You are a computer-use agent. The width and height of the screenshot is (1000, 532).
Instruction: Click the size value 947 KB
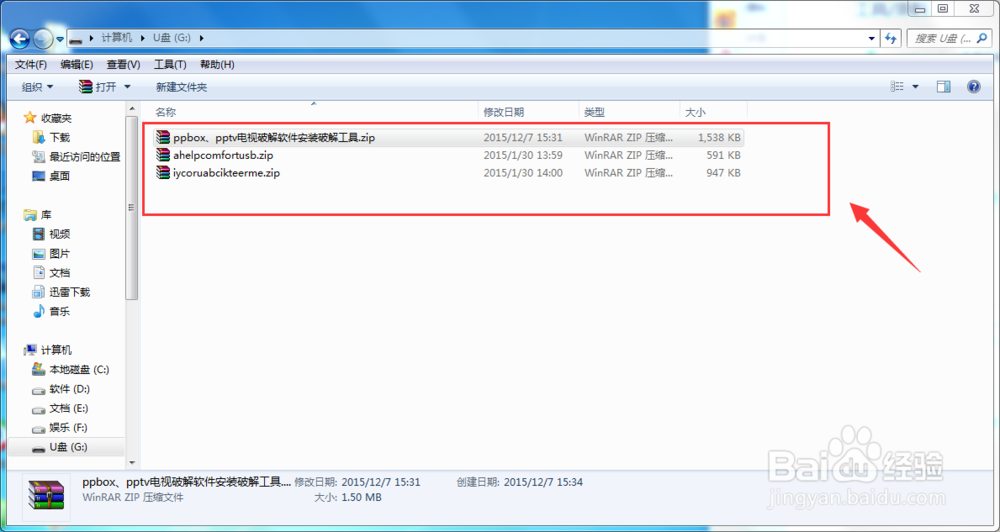coord(724,173)
